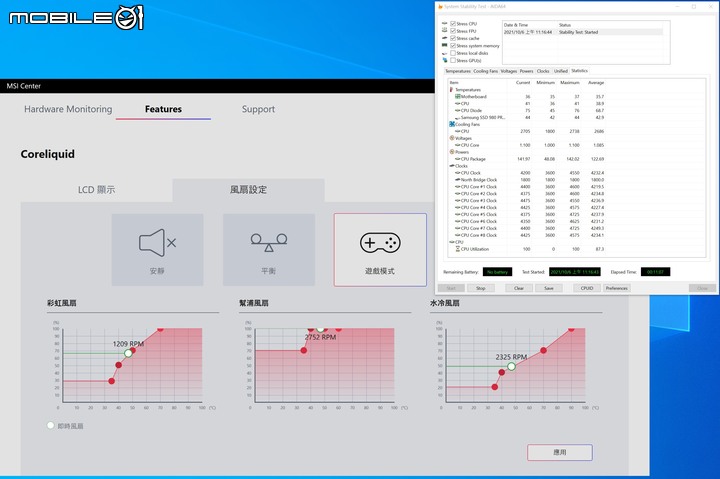Click the icon beside Stress FPU
This screenshot has height=479, width=720.
pyautogui.click(x=444, y=31)
